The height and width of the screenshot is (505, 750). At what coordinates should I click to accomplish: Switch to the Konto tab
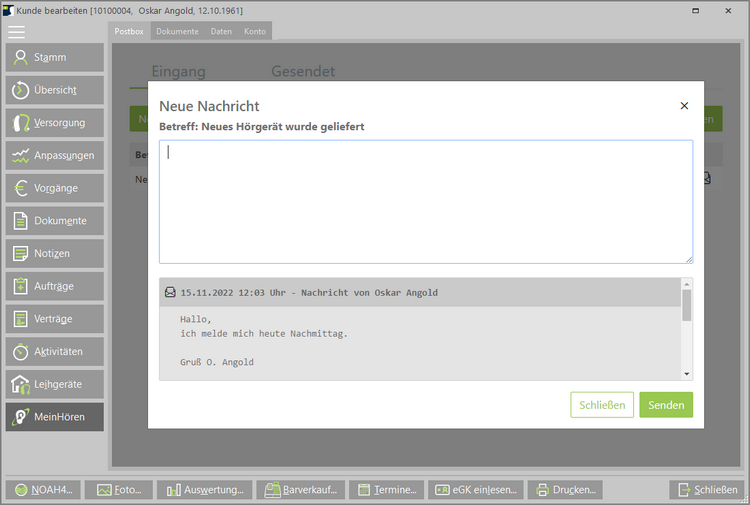[x=255, y=31]
